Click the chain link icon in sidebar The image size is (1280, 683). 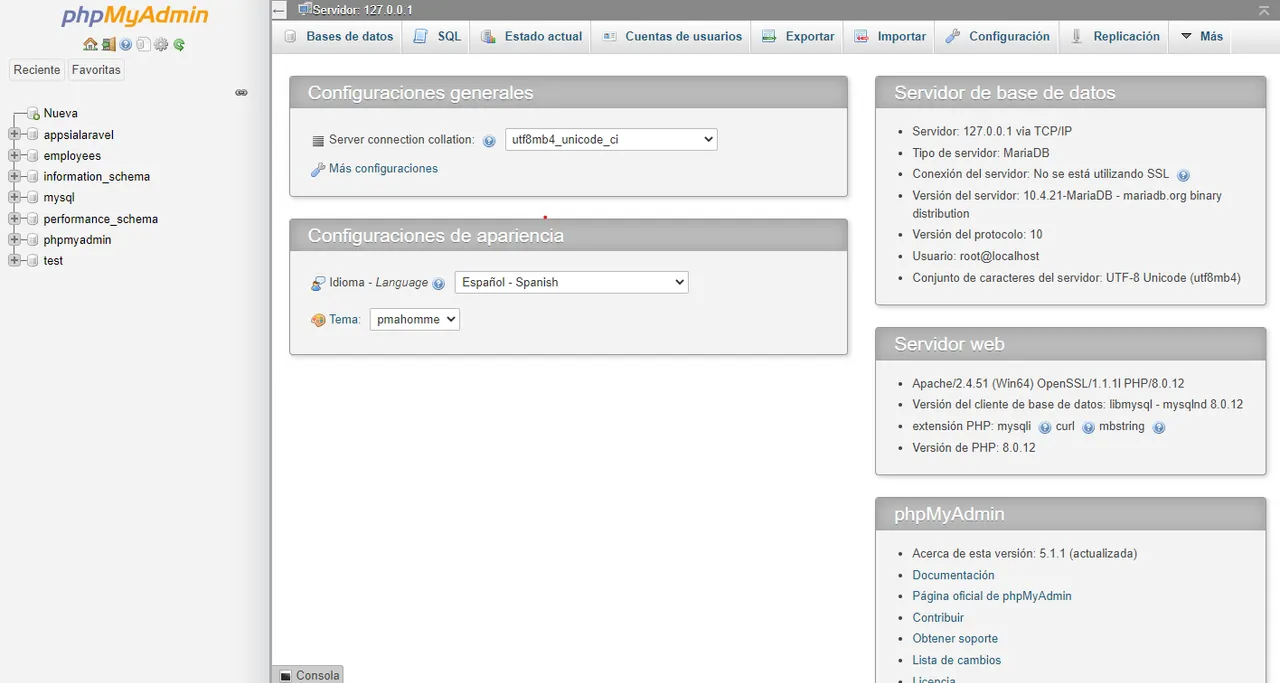click(x=241, y=92)
